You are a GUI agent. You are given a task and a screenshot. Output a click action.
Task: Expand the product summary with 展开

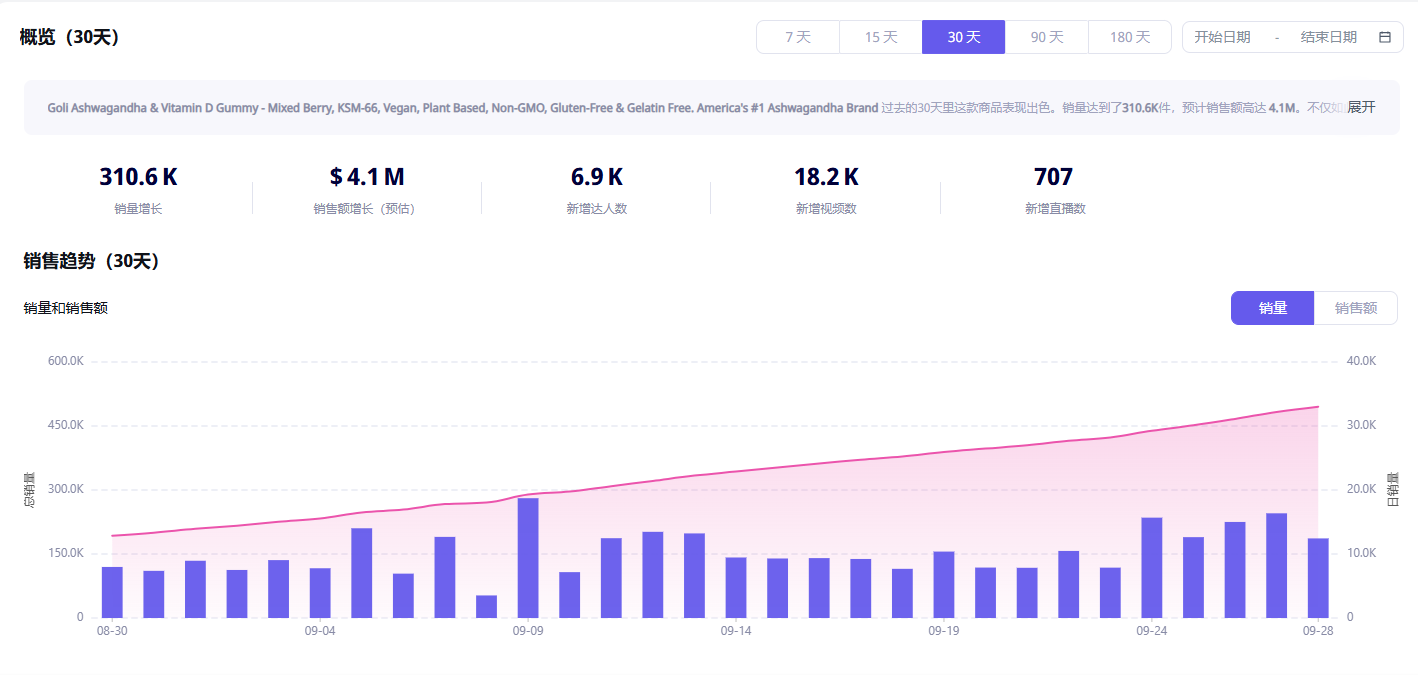pos(1360,107)
